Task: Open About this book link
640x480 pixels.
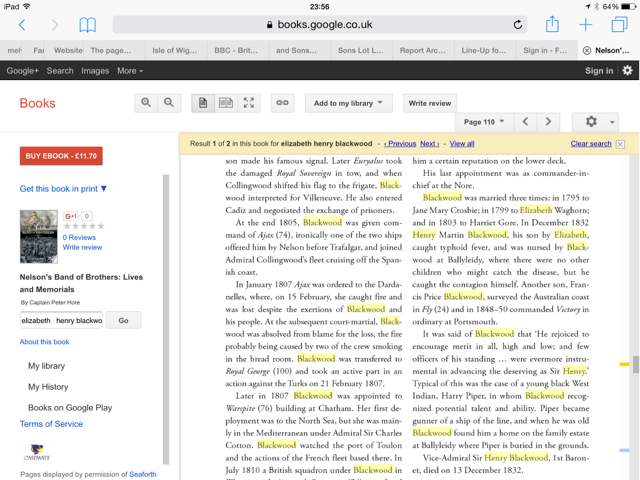Action: tap(44, 342)
